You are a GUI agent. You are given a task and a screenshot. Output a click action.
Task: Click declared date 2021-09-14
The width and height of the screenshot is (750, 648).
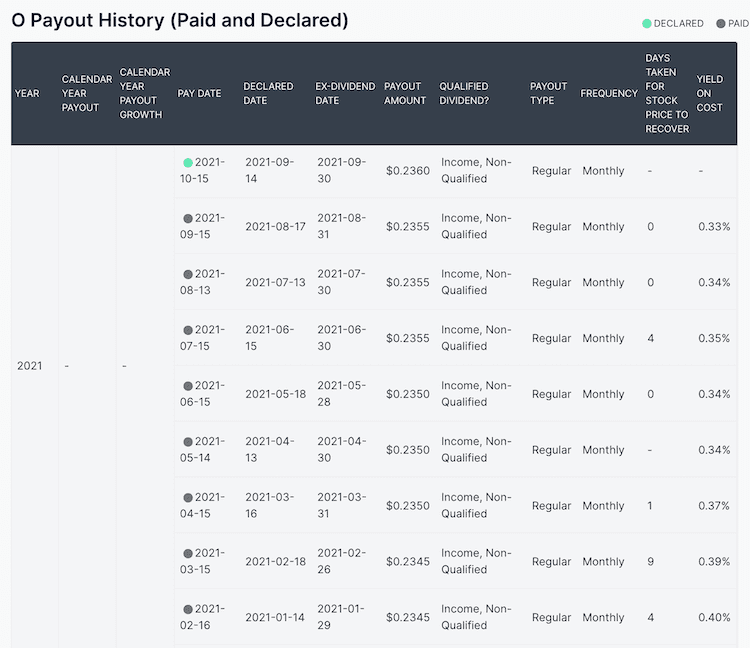pyautogui.click(x=270, y=170)
